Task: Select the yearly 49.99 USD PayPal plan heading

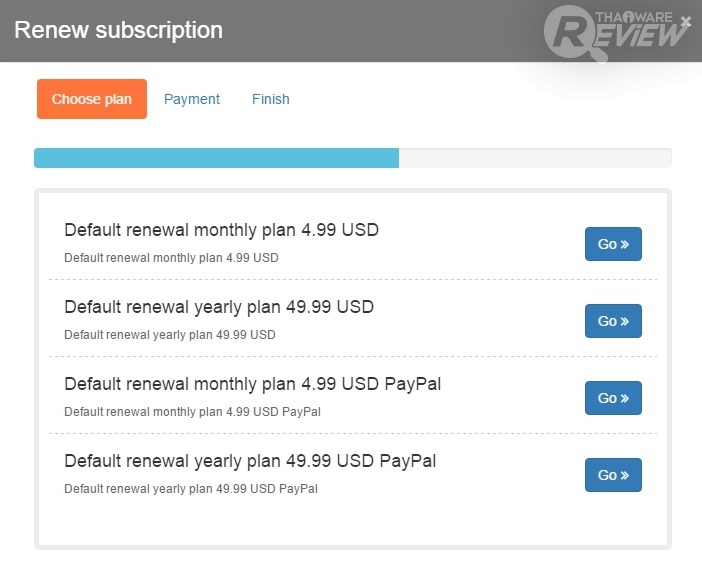Action: tap(250, 461)
